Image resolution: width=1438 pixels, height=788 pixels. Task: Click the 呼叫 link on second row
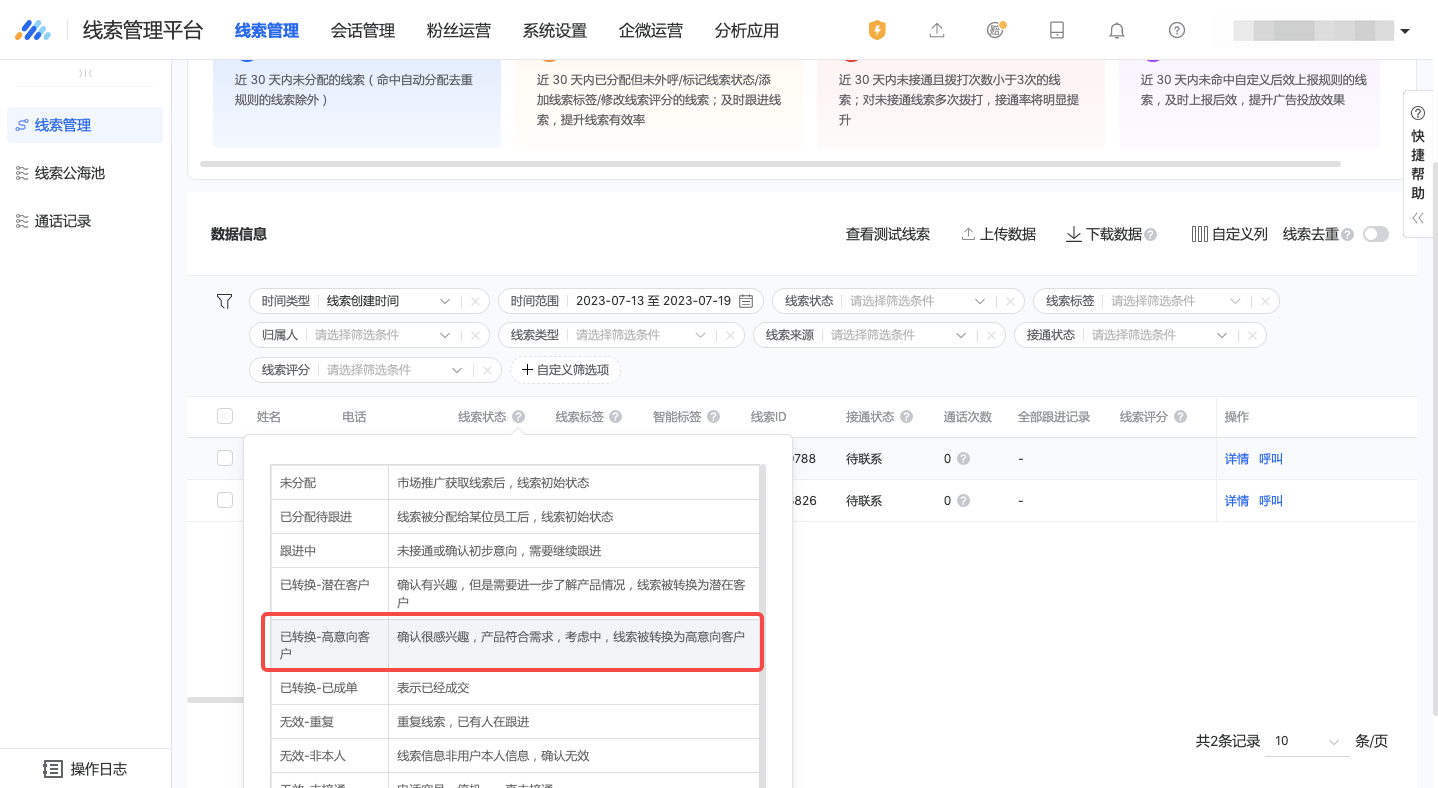1269,500
